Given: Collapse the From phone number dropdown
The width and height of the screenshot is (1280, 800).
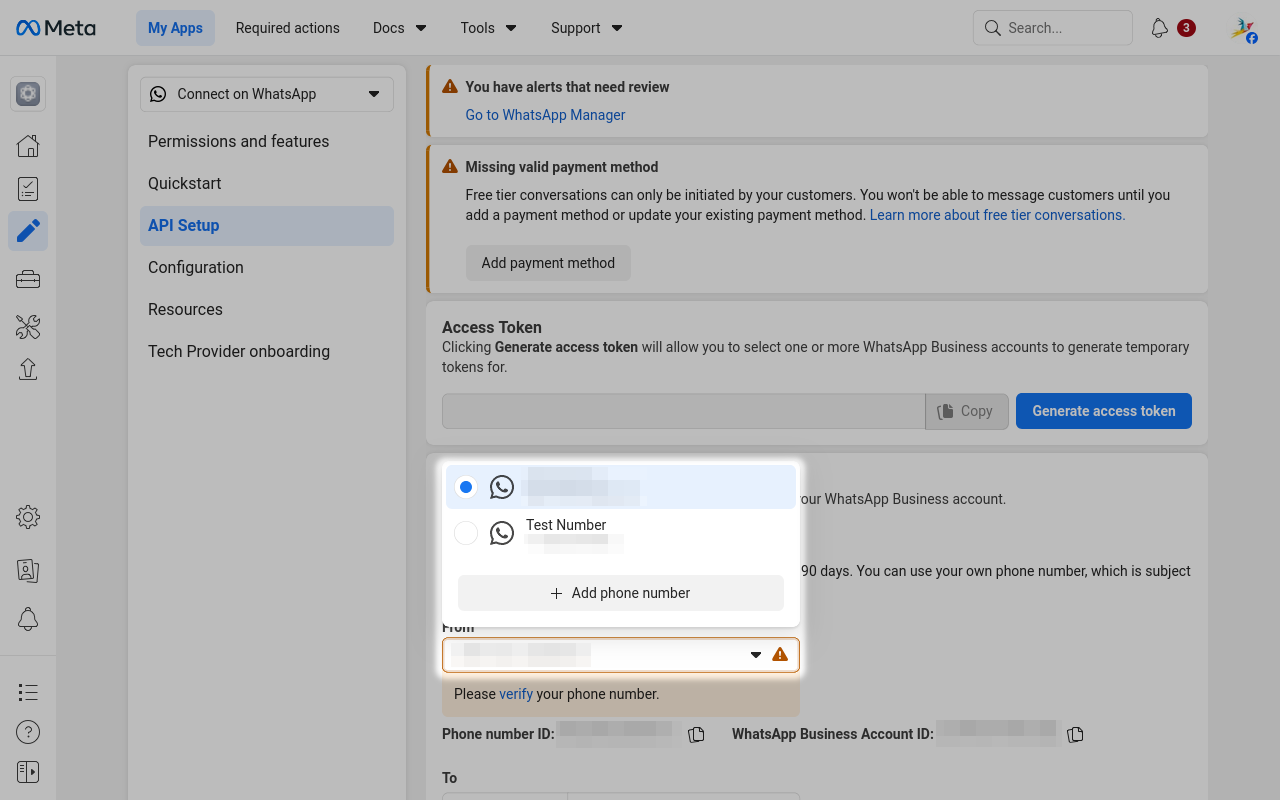Looking at the screenshot, I should click(x=756, y=655).
